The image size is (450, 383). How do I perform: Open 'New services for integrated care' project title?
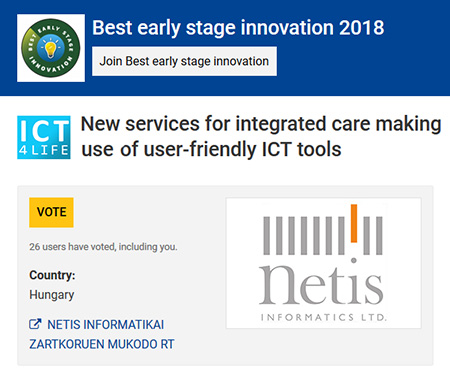[x=261, y=136]
